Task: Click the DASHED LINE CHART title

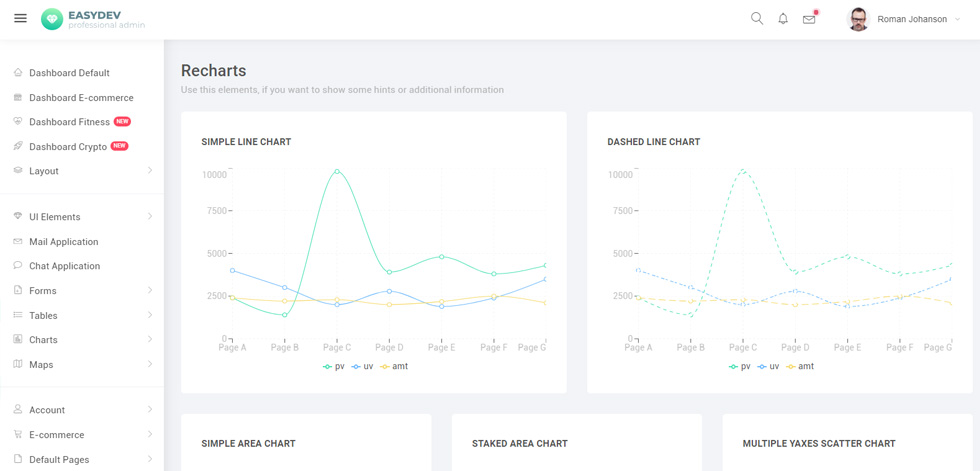Action: coord(654,142)
